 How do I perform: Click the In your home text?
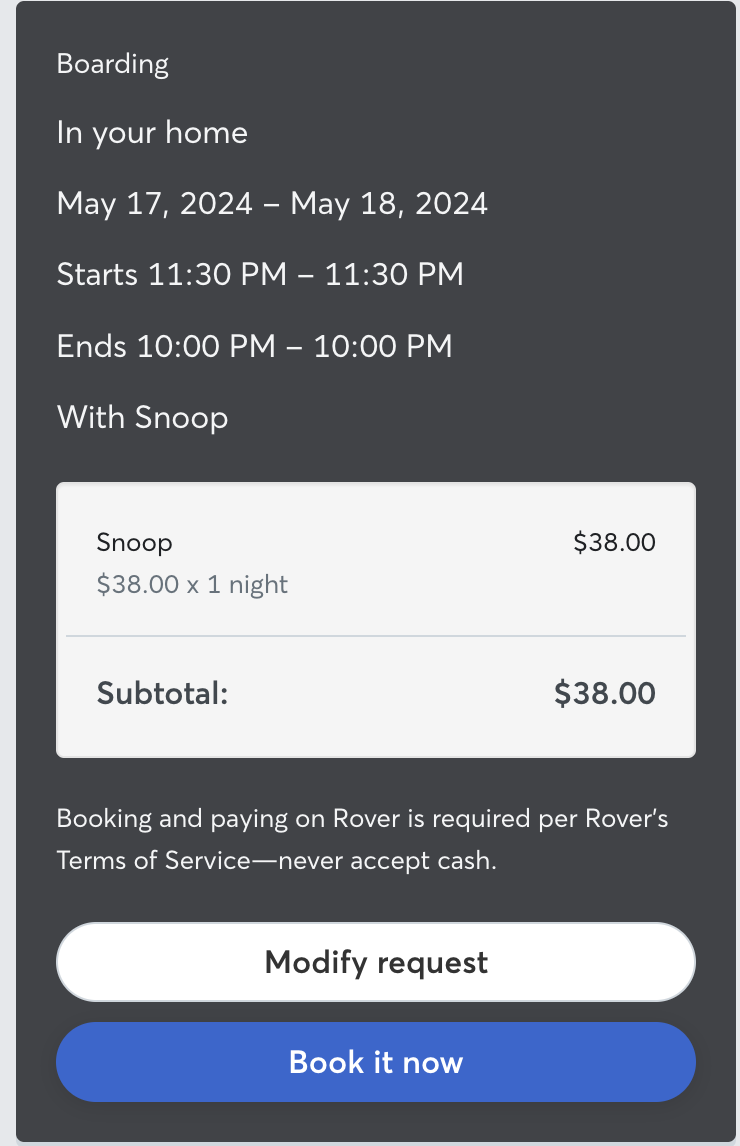[x=152, y=133]
